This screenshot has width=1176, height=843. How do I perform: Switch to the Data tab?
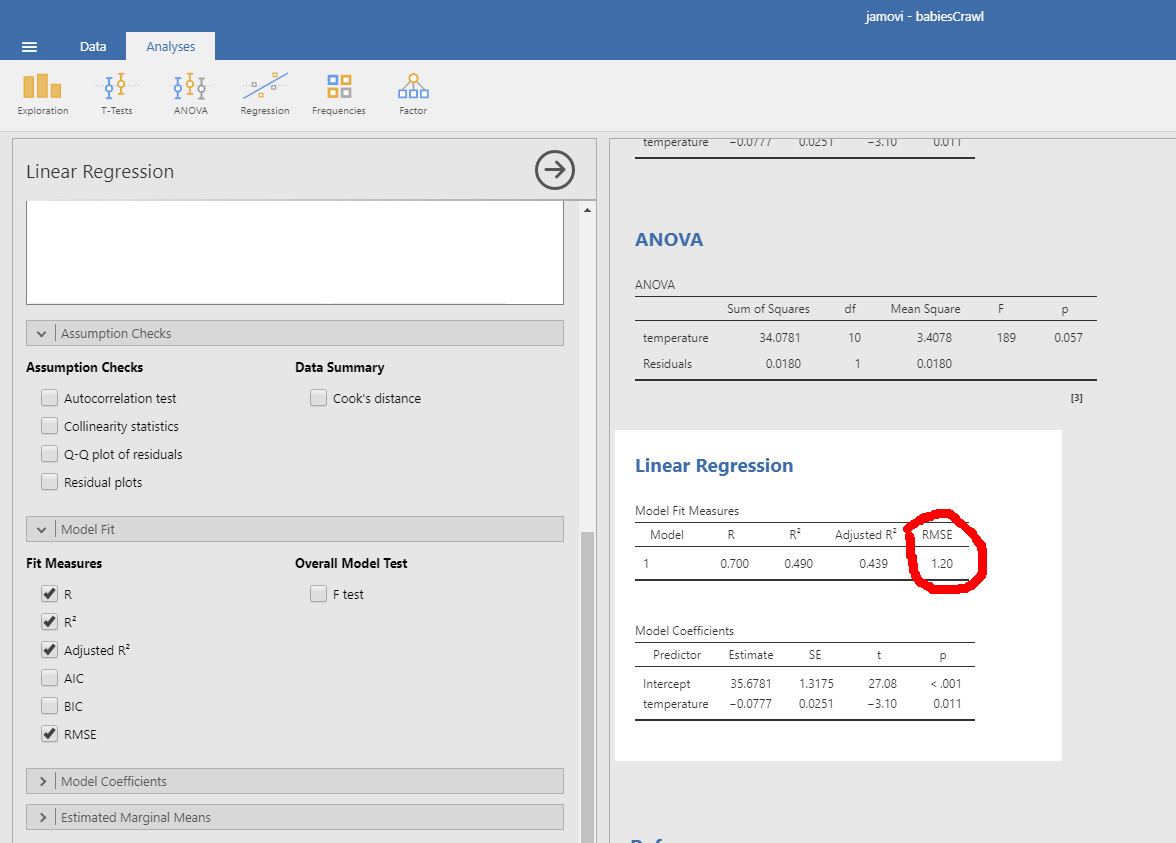(92, 45)
